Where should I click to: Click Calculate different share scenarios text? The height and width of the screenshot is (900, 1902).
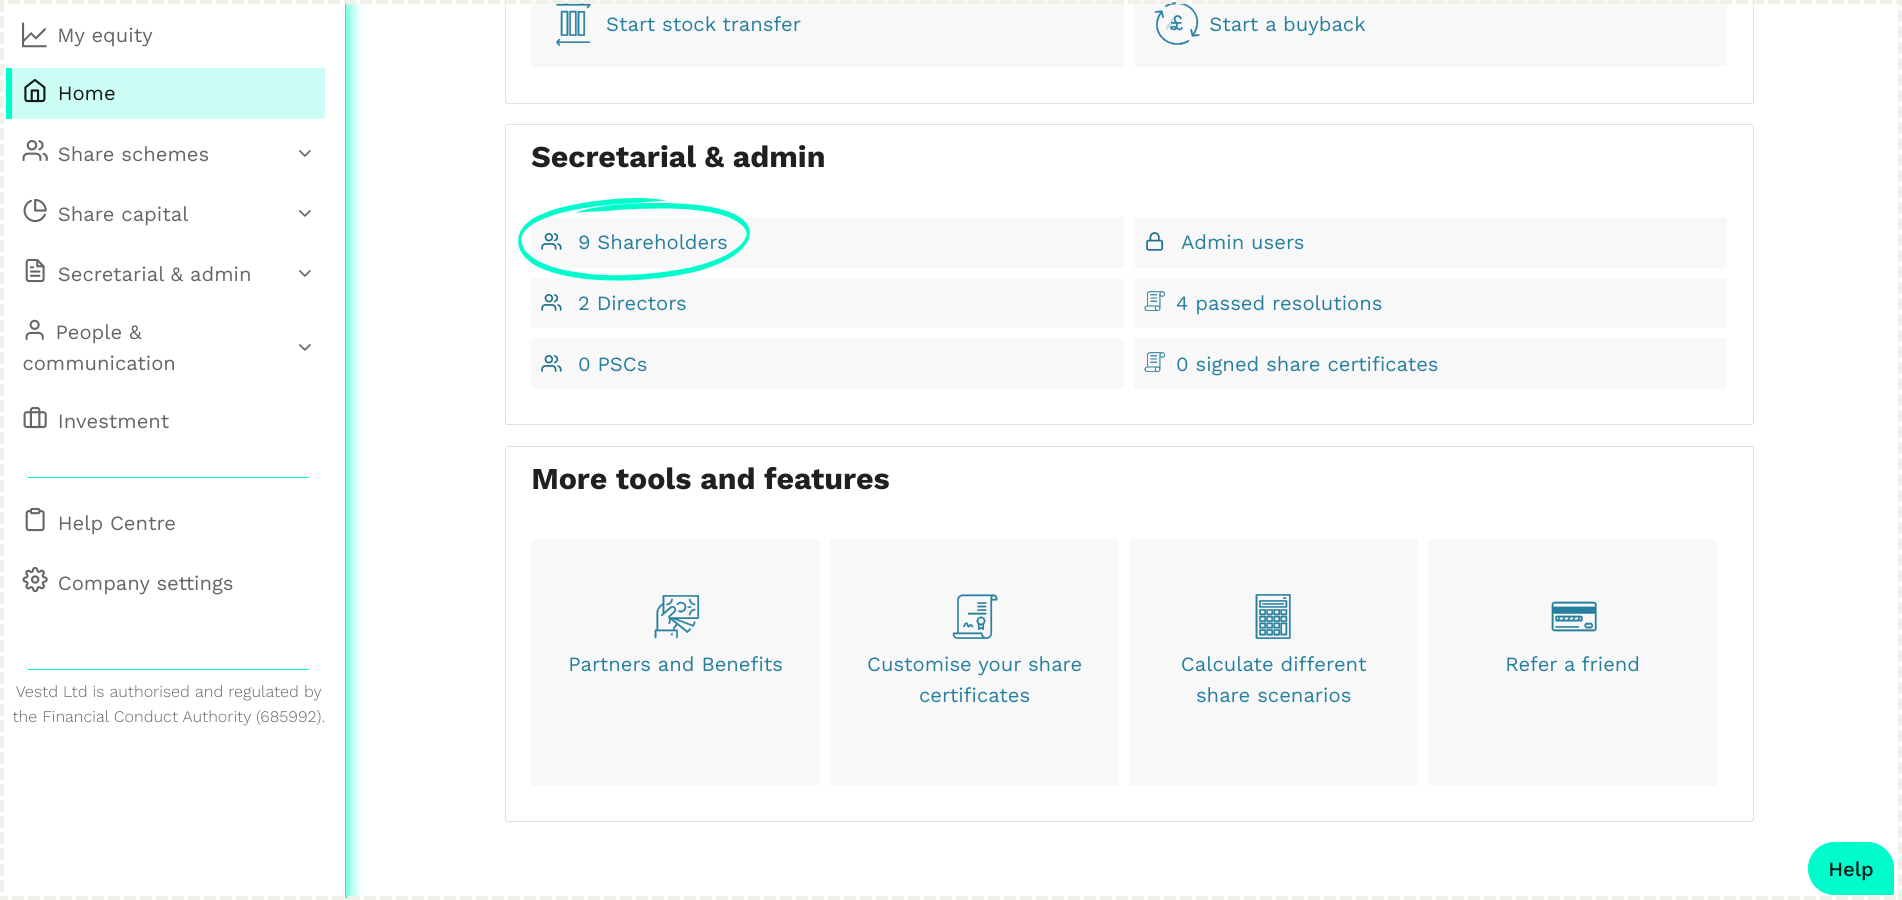[1273, 680]
